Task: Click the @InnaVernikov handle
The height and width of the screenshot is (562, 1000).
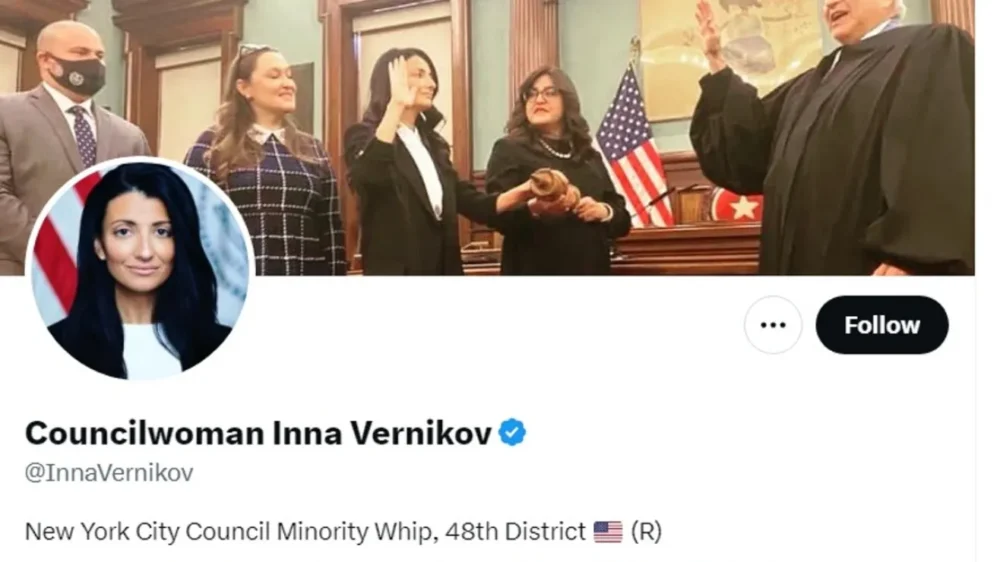Action: 109,473
